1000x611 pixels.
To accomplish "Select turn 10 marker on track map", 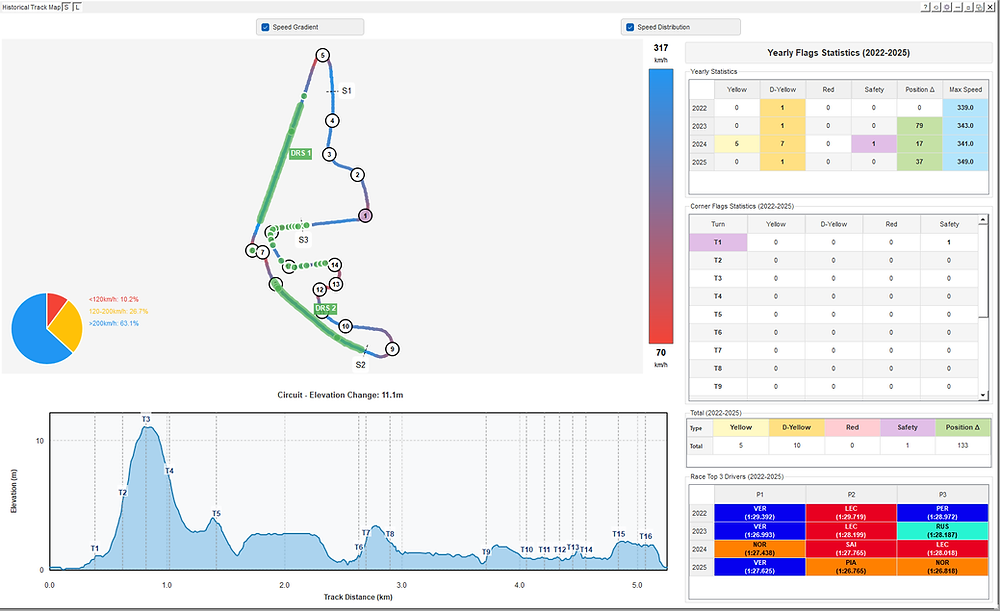I will coord(345,327).
